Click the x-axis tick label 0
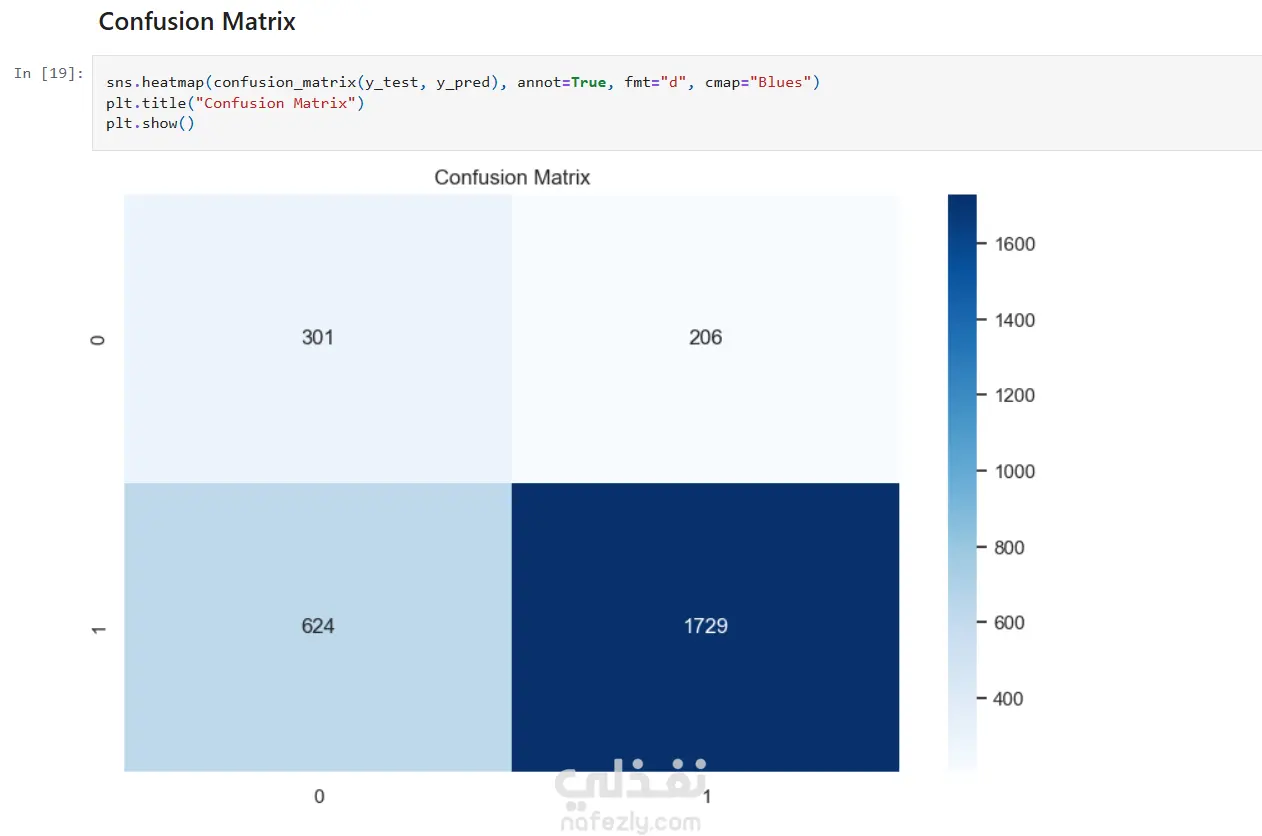This screenshot has height=836, width=1262. pos(319,797)
